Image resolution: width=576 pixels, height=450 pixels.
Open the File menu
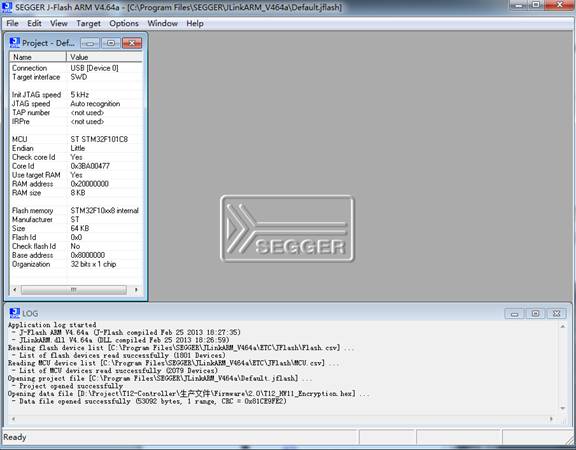tap(12, 24)
